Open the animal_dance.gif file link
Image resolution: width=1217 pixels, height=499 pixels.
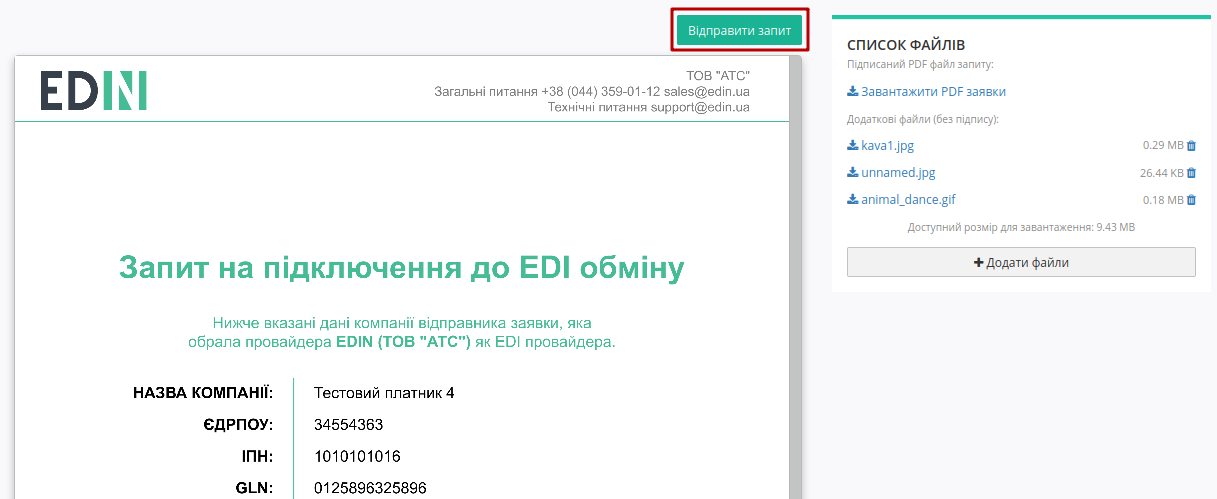tap(908, 199)
